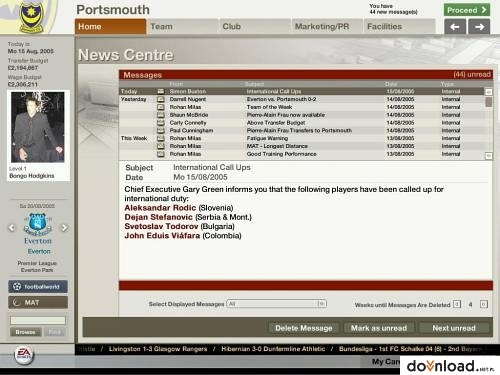Click the EA Sports logo
500x375 pixels.
pos(24,355)
